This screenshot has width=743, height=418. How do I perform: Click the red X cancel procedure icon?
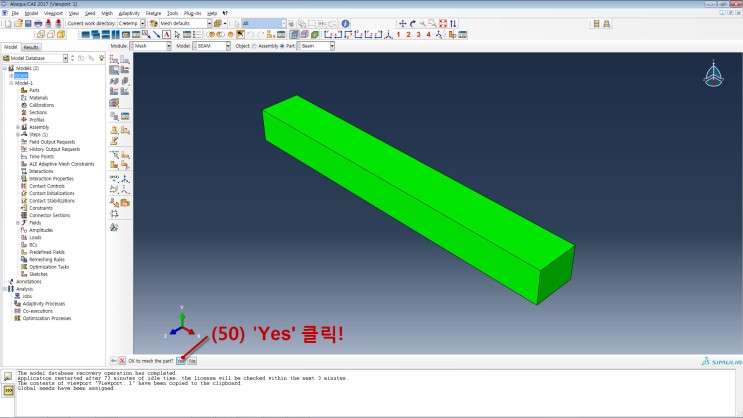(x=122, y=361)
